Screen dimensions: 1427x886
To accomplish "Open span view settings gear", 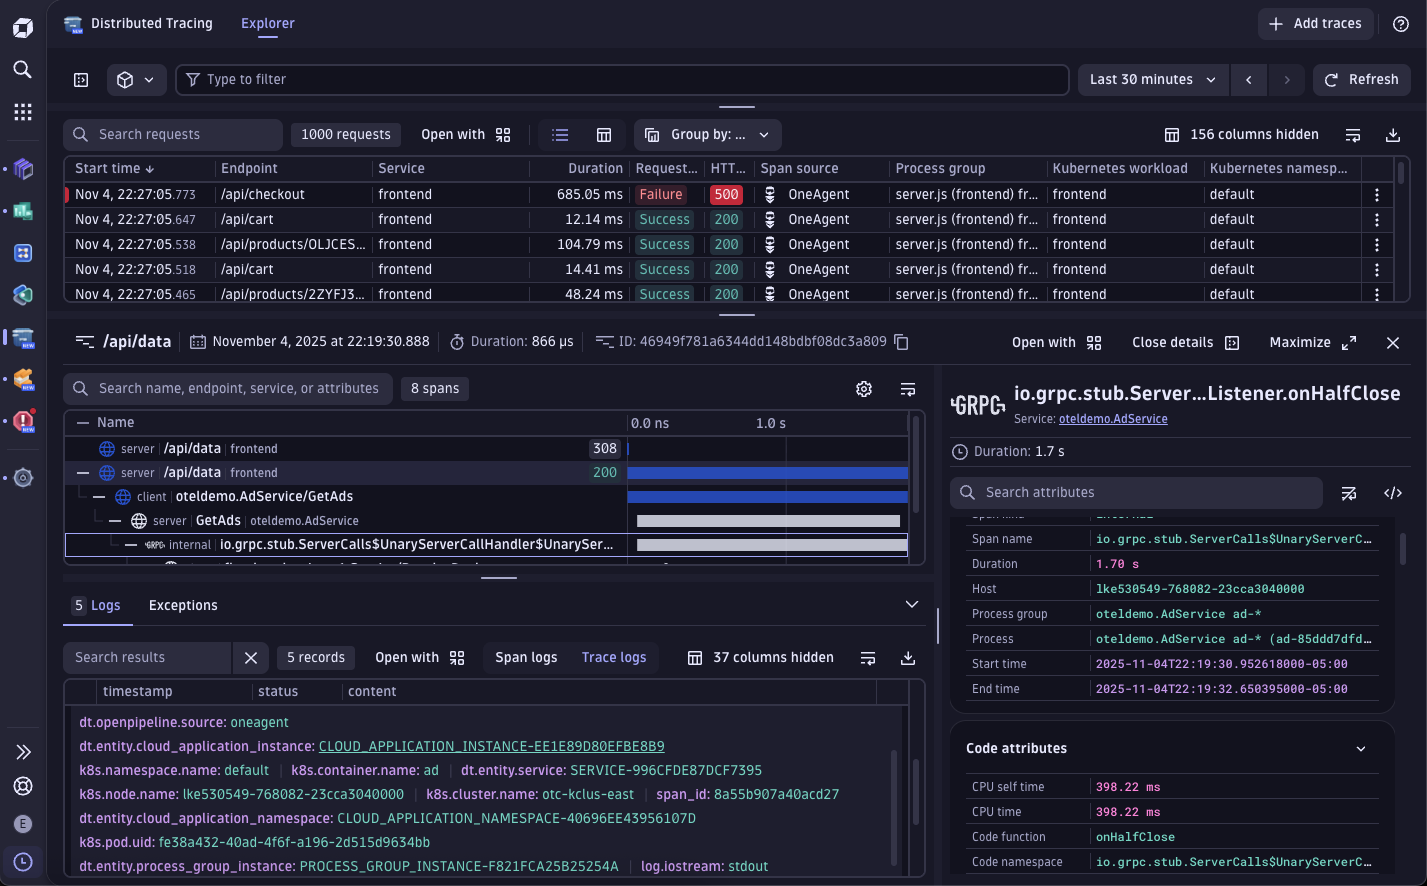I will coord(864,389).
